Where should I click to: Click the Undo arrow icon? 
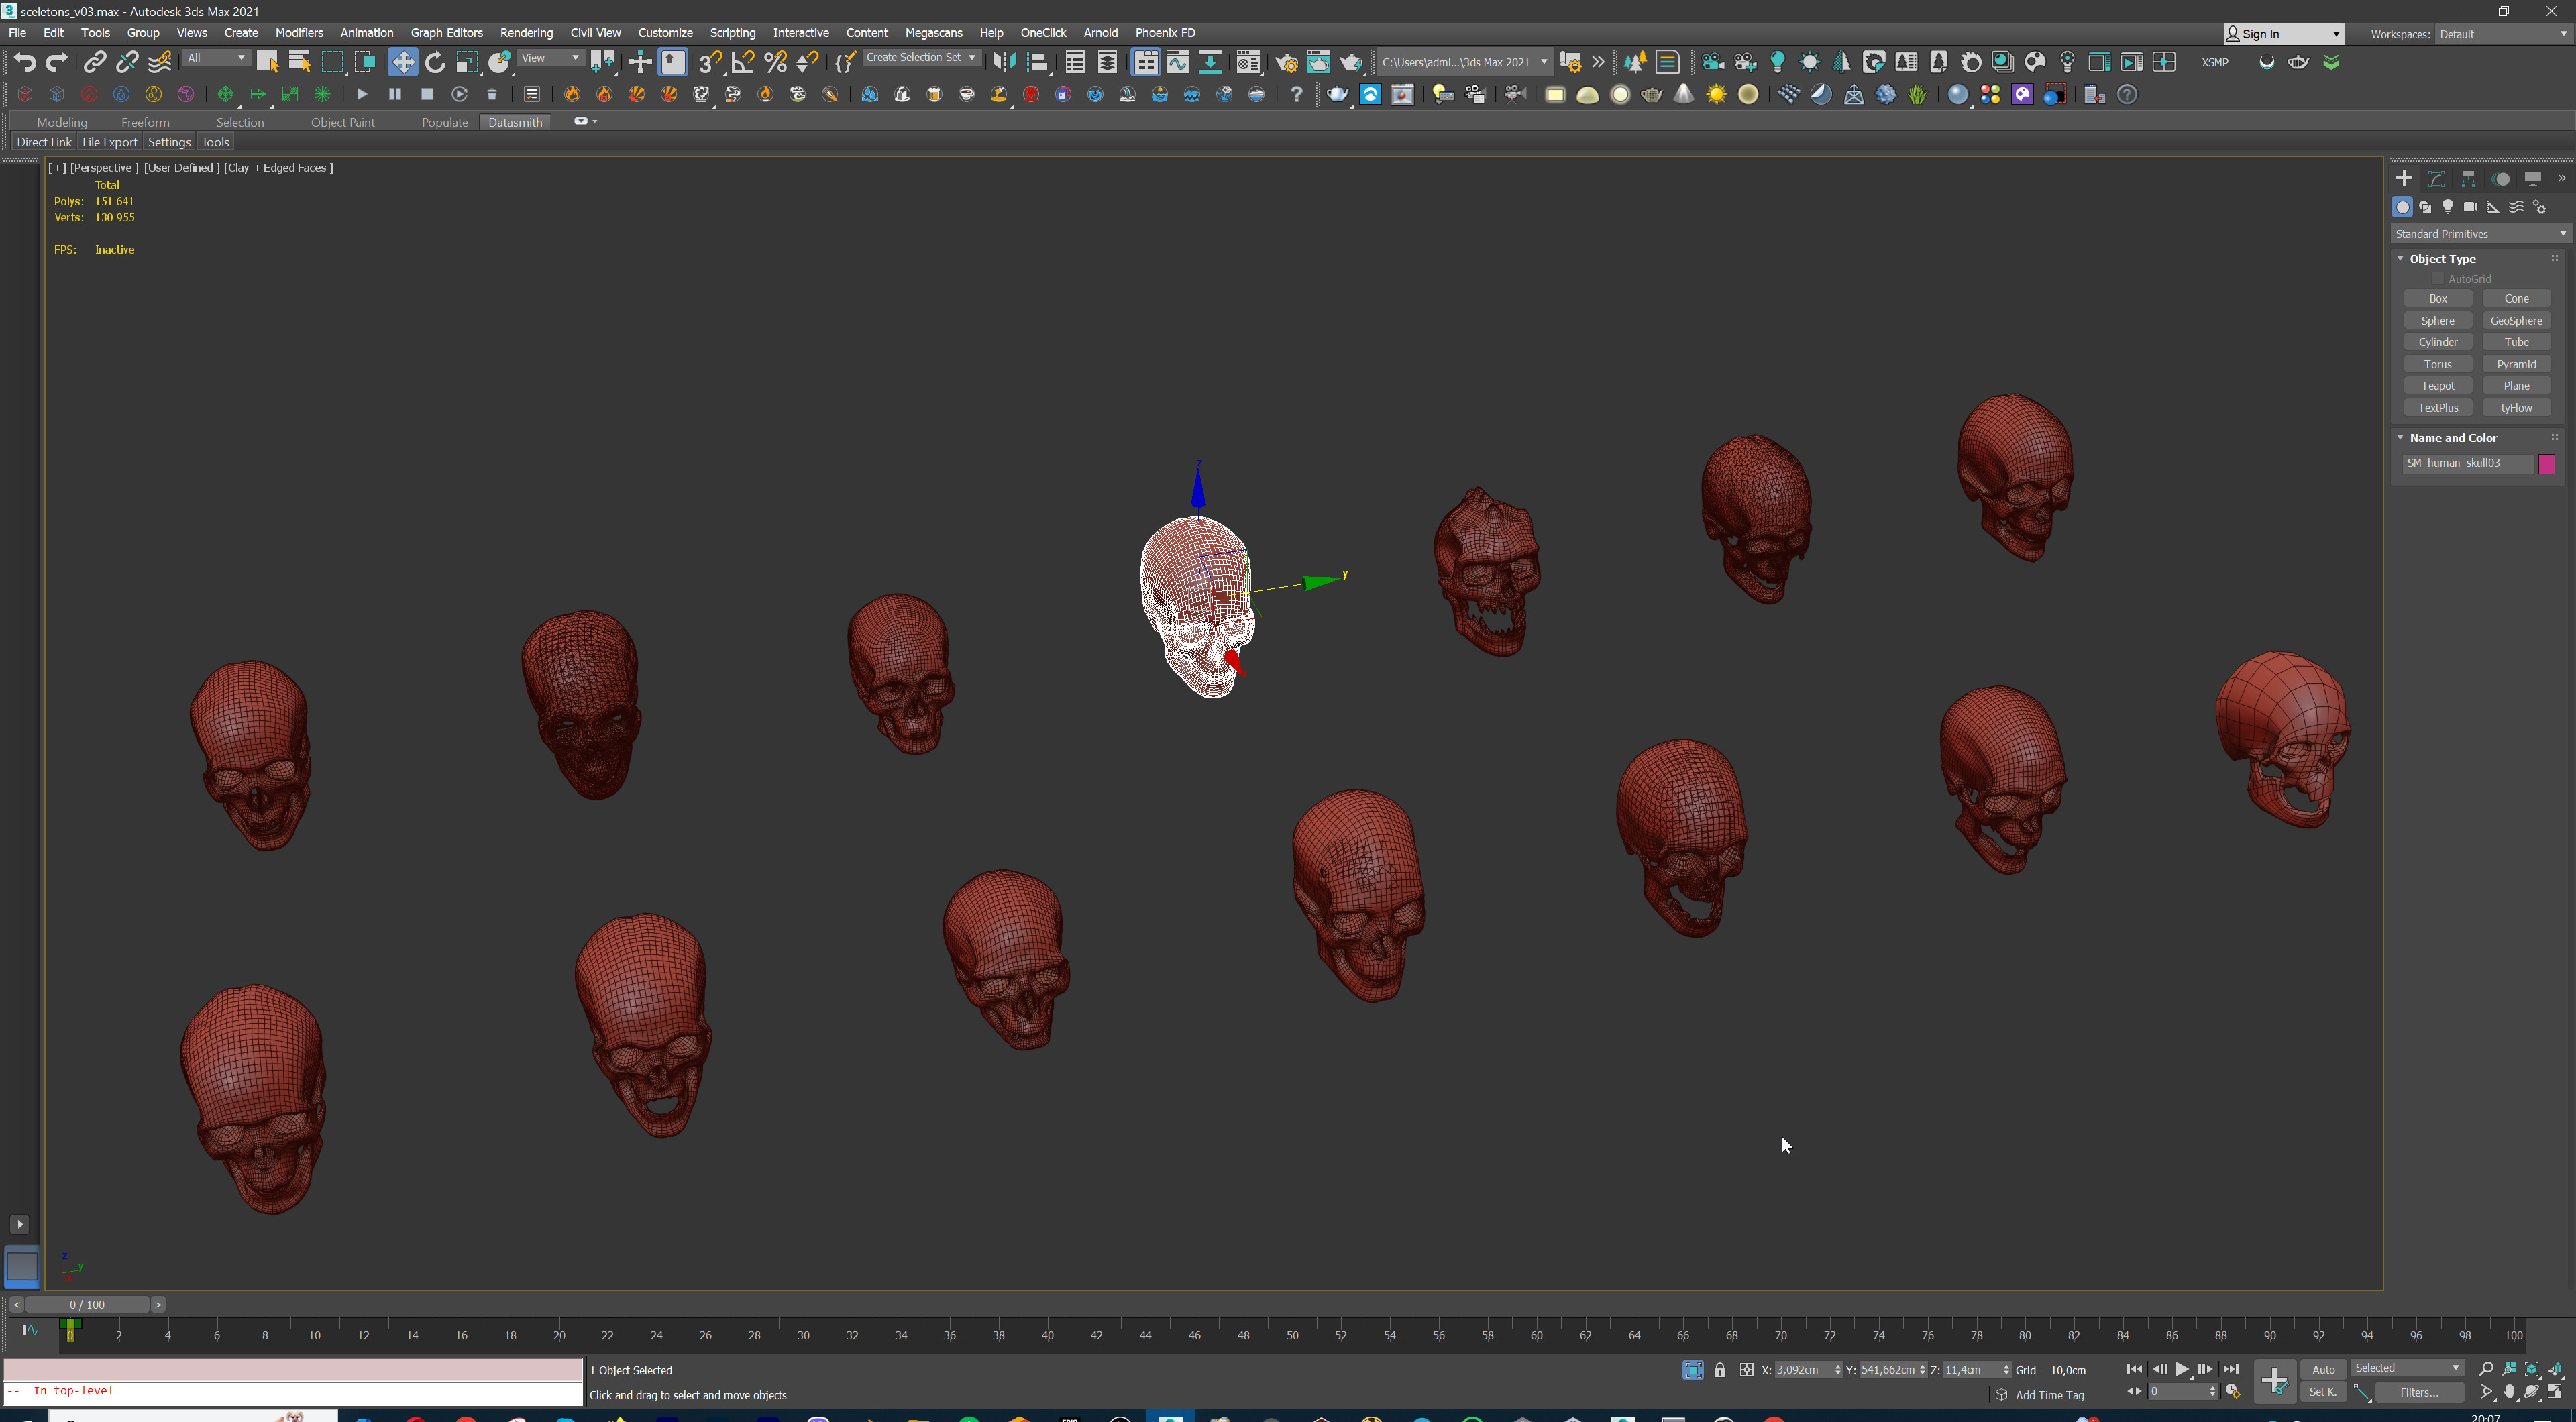[x=25, y=62]
